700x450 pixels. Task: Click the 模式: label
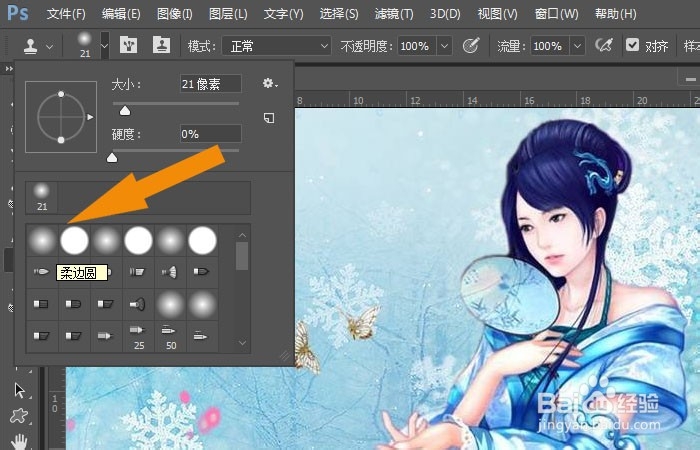pos(202,46)
